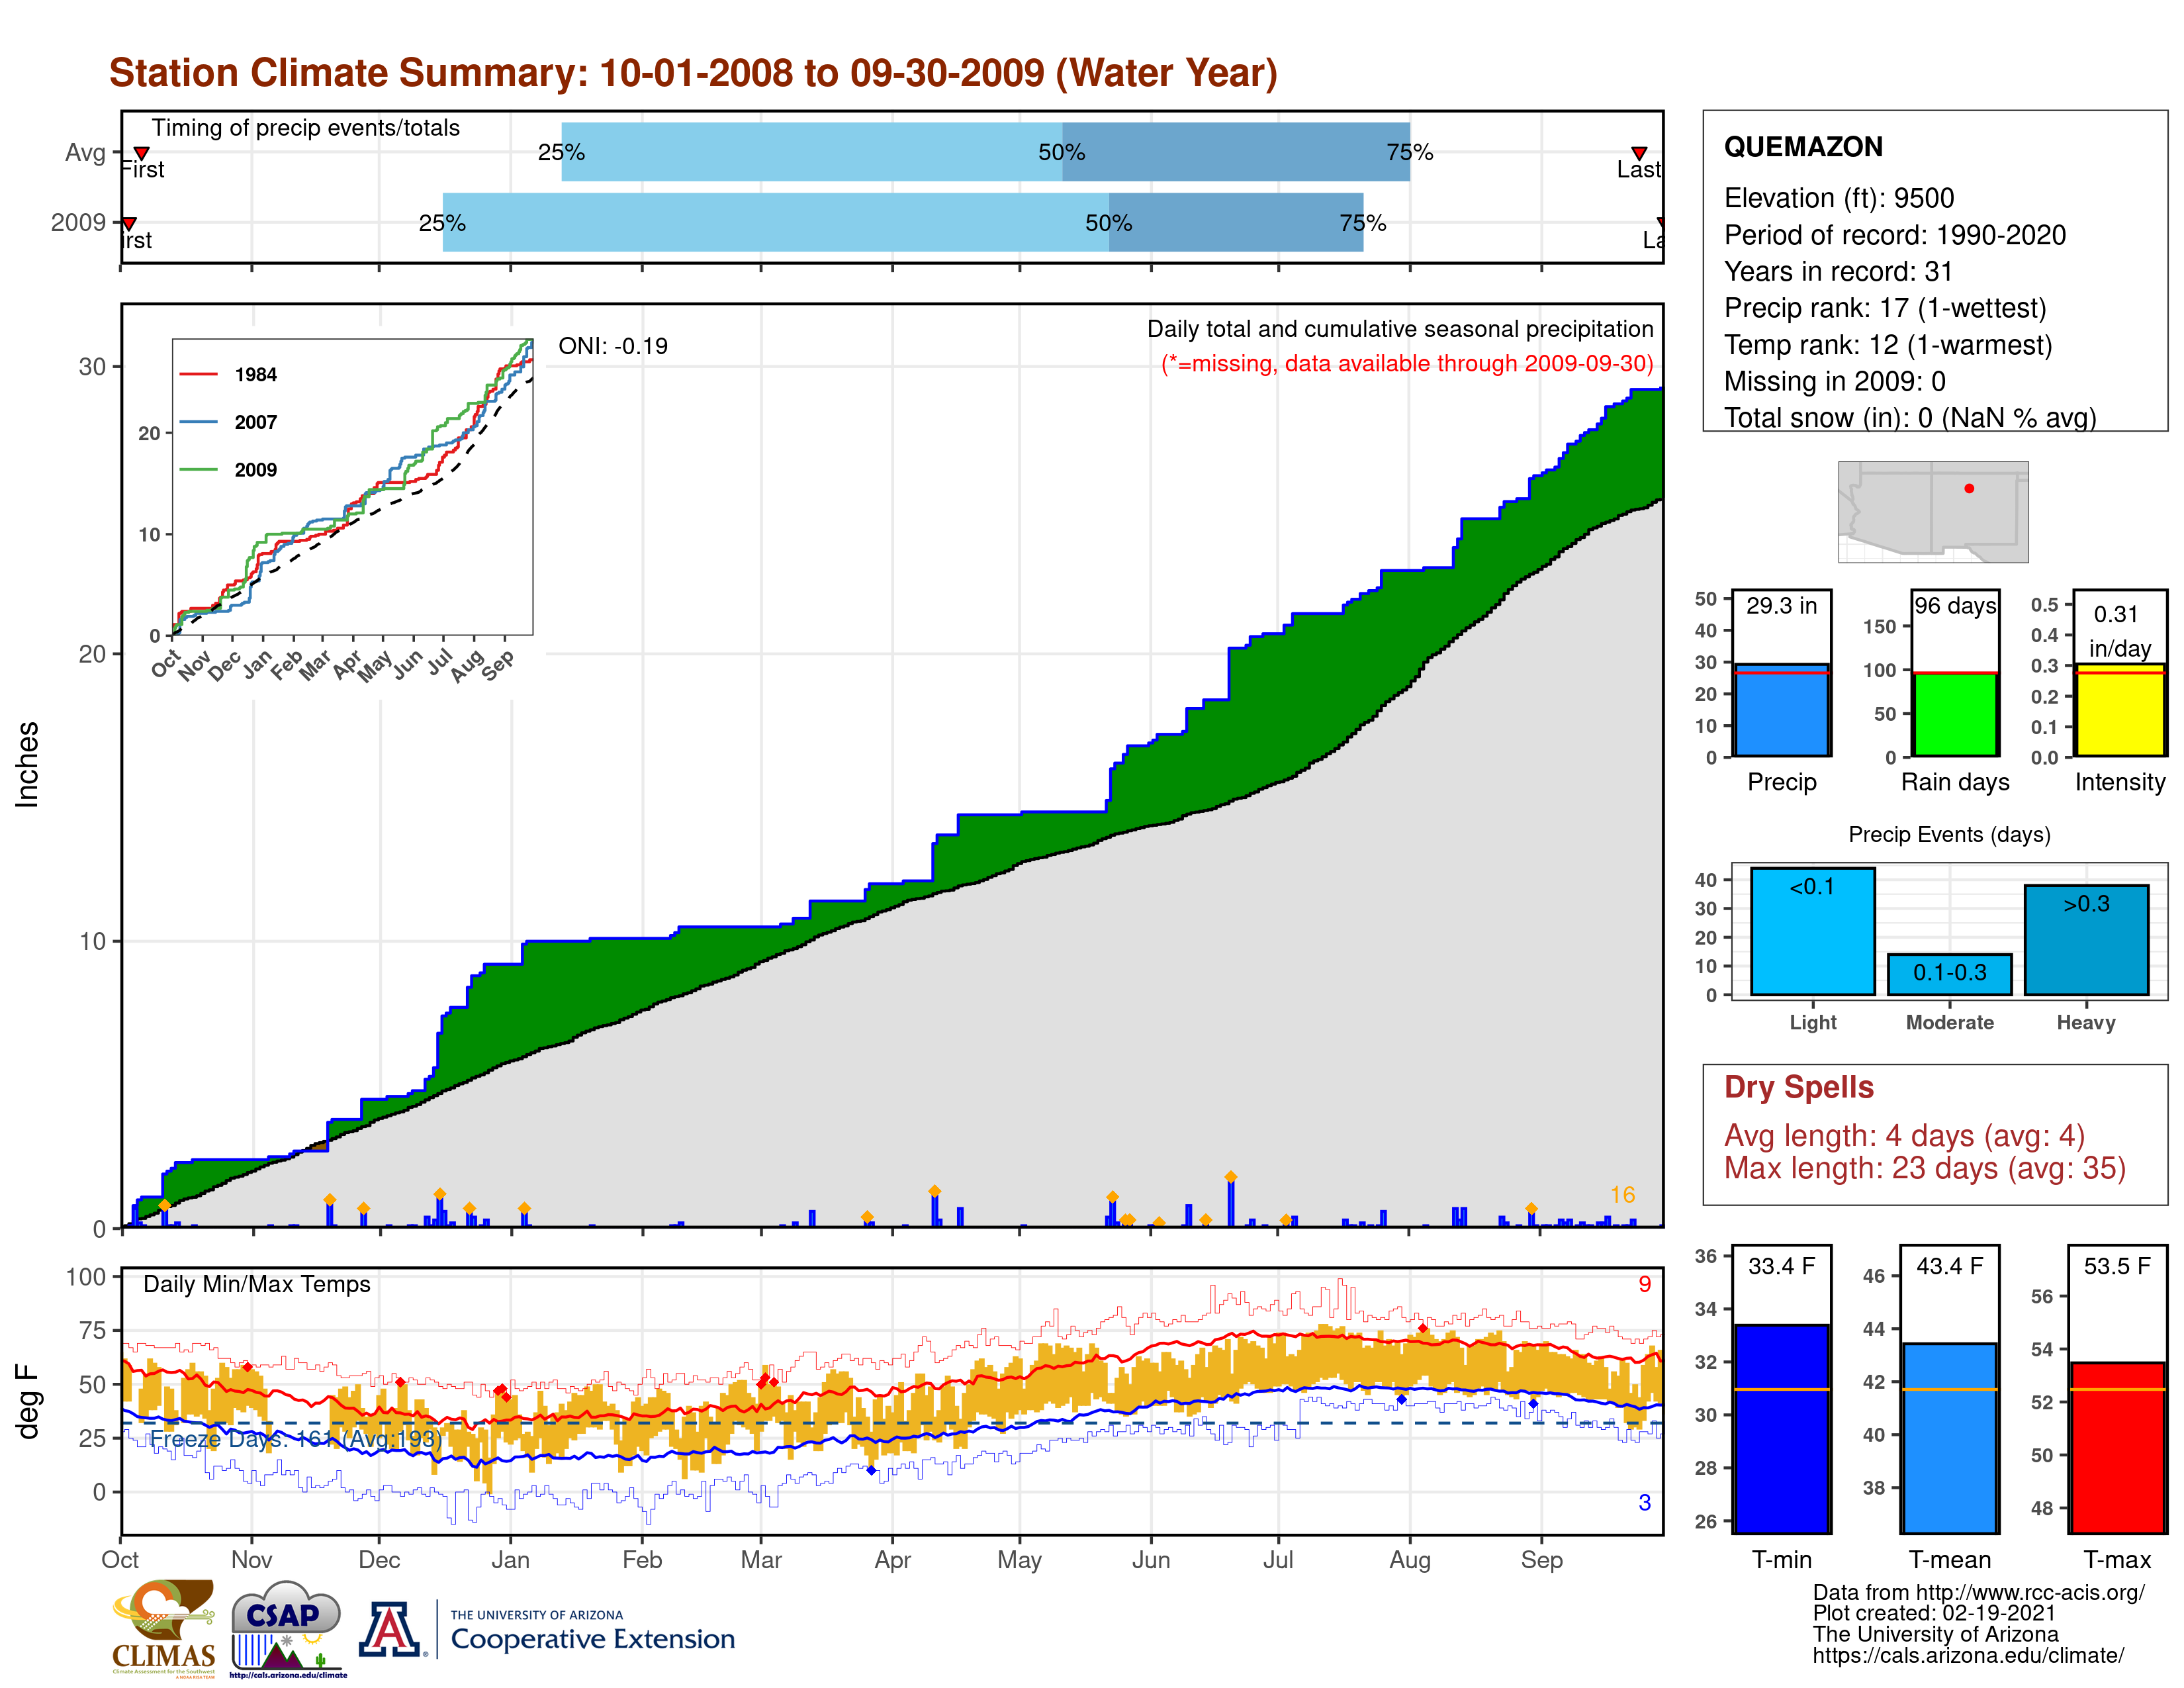Click the 53.5 F T-max value

pyautogui.click(x=2117, y=1266)
